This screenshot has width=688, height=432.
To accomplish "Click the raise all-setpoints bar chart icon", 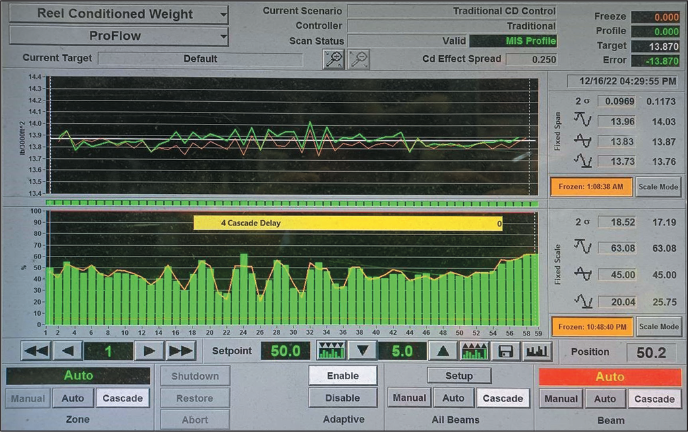I will [x=474, y=351].
